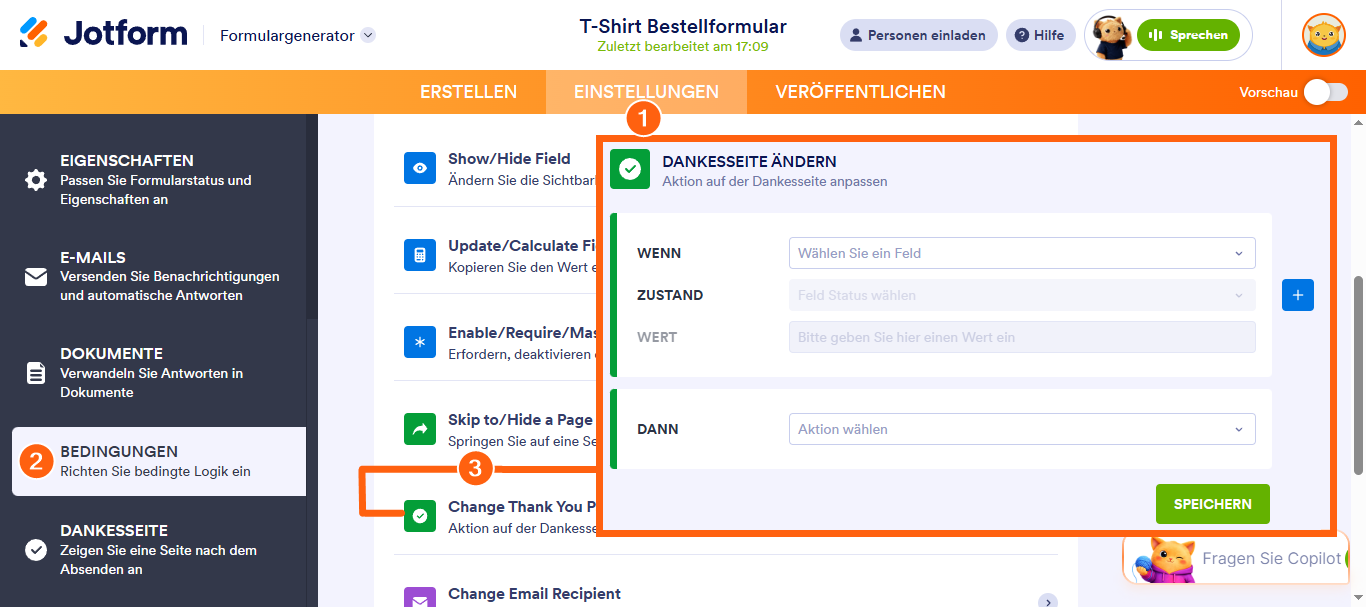The width and height of the screenshot is (1366, 607).
Task: Click the green Sprechen button
Action: [x=1188, y=35]
